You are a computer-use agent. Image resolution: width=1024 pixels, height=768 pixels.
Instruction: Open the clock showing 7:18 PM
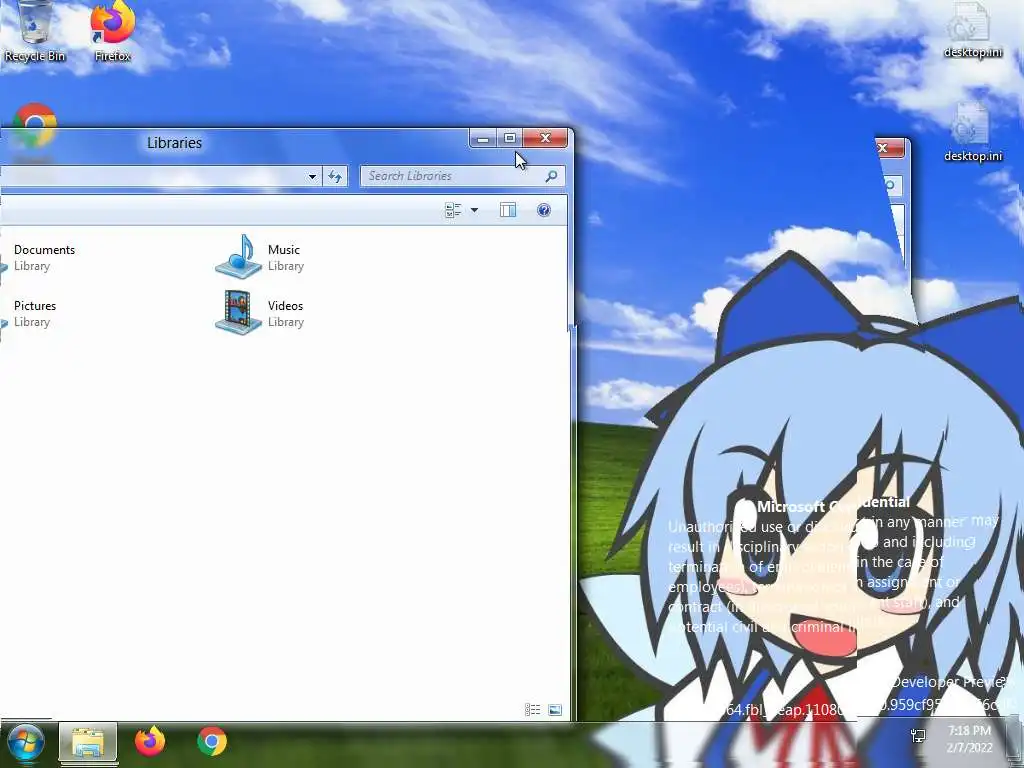[x=969, y=739]
